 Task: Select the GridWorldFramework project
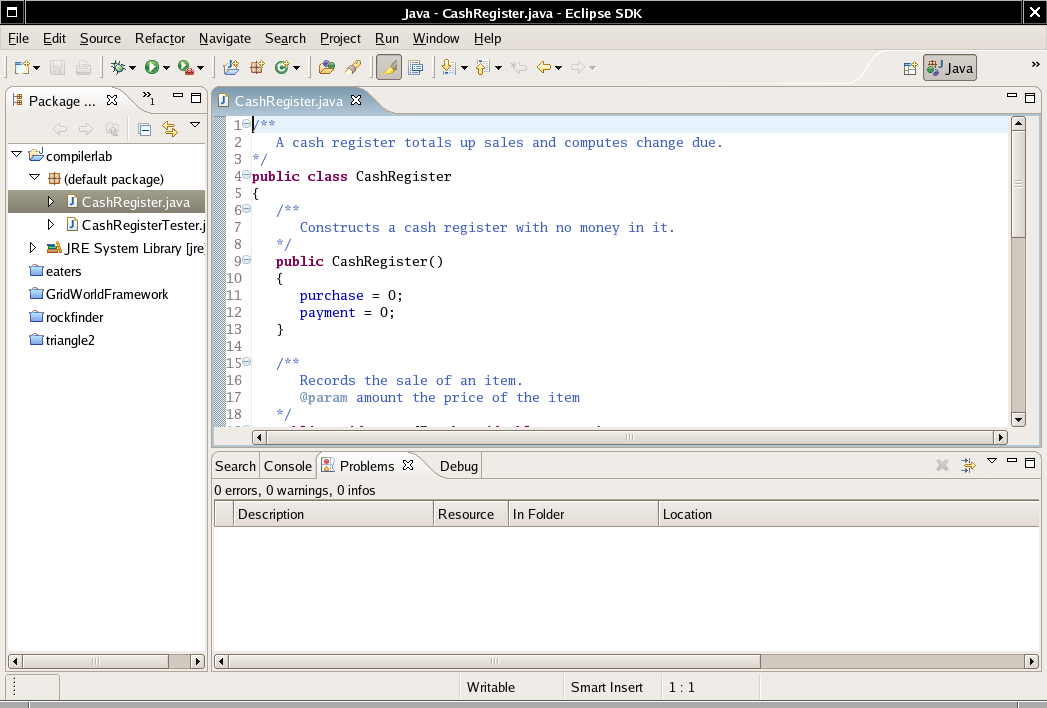click(106, 294)
